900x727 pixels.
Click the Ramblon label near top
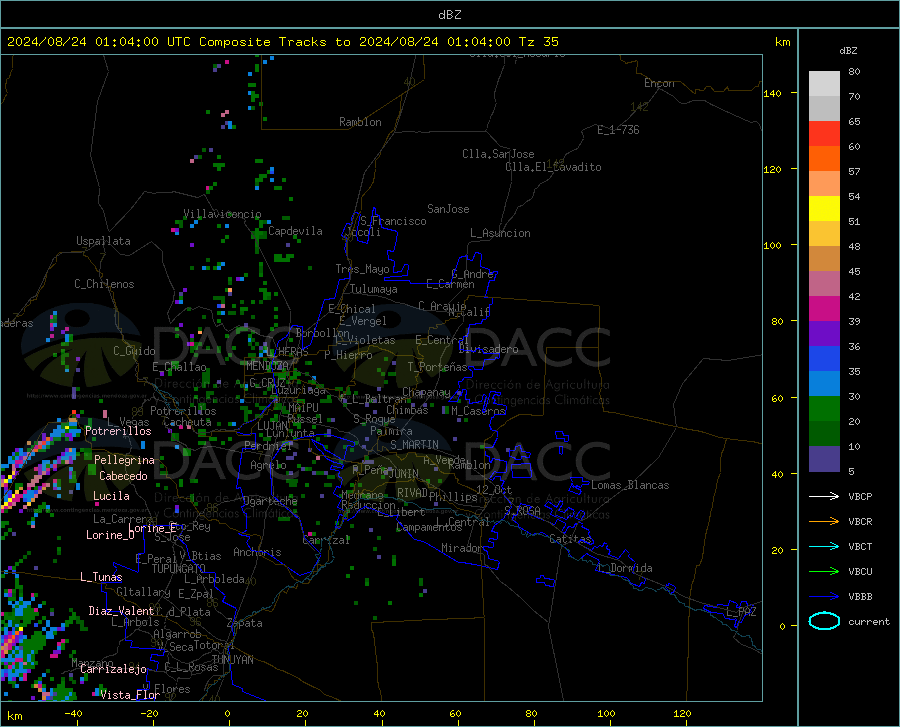point(360,122)
